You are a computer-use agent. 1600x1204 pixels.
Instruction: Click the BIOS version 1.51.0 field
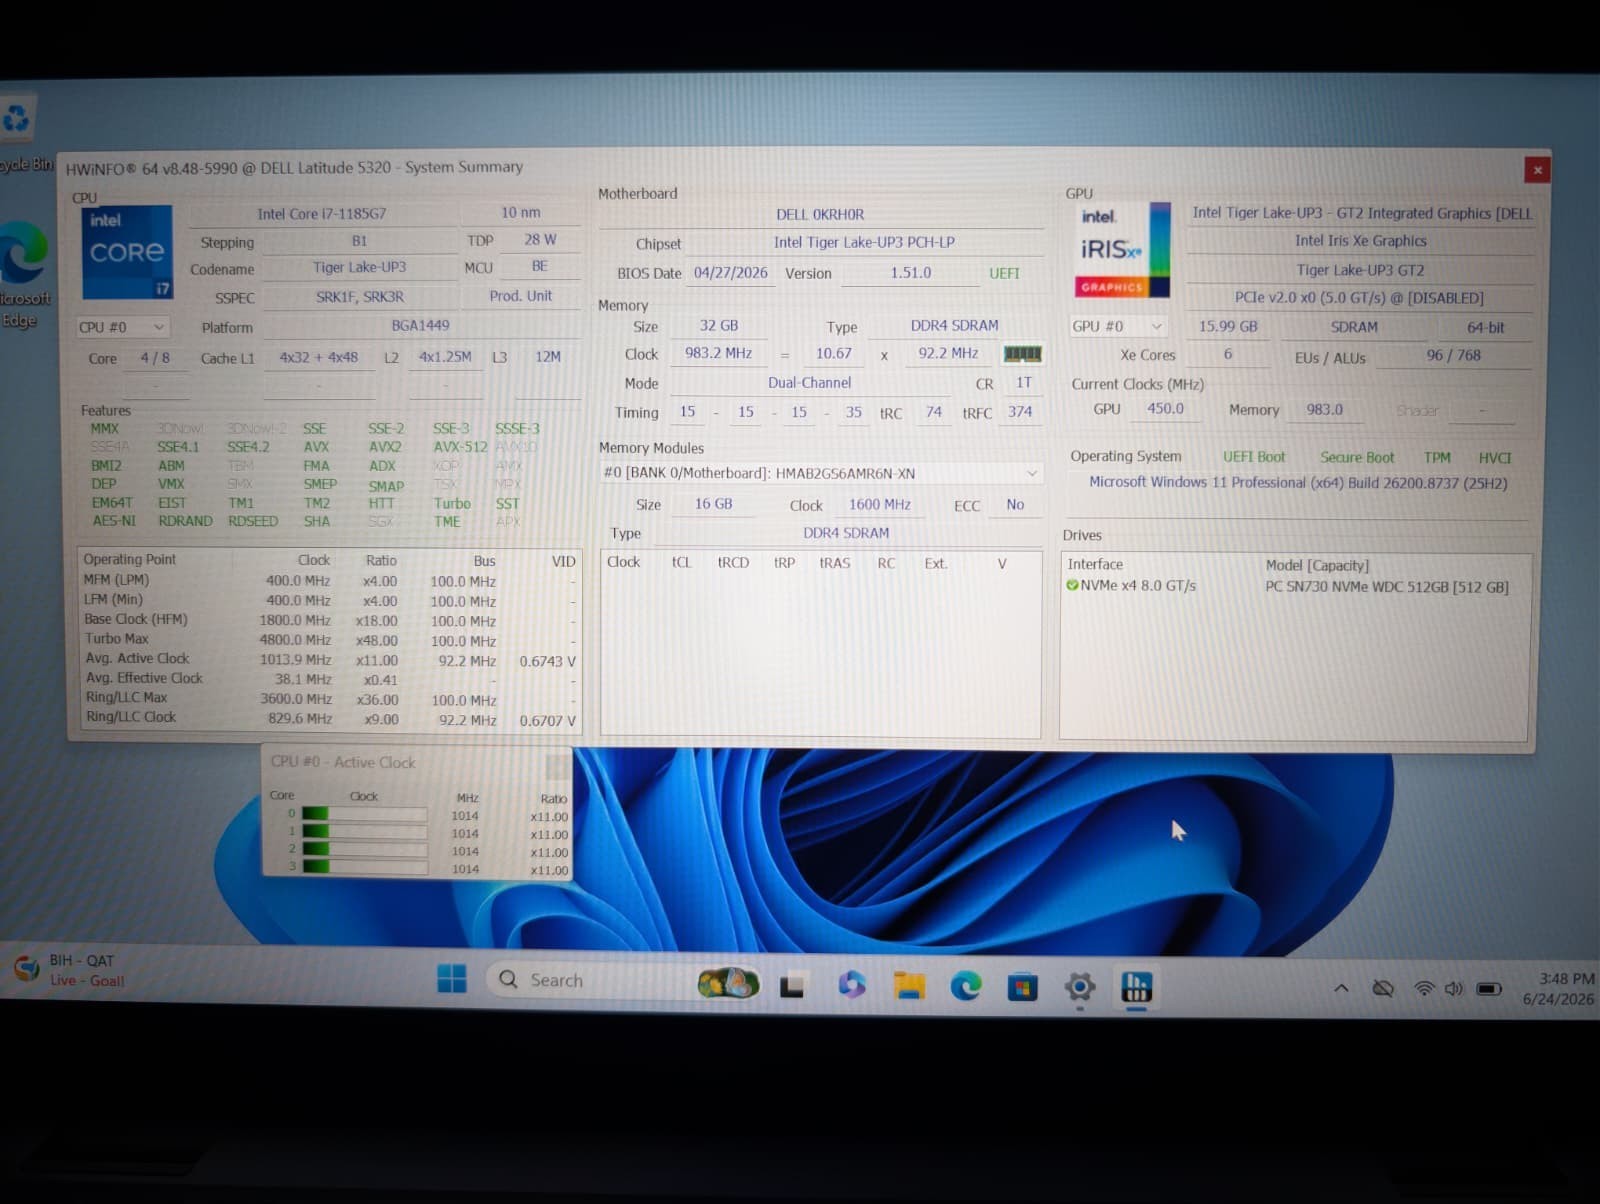910,272
